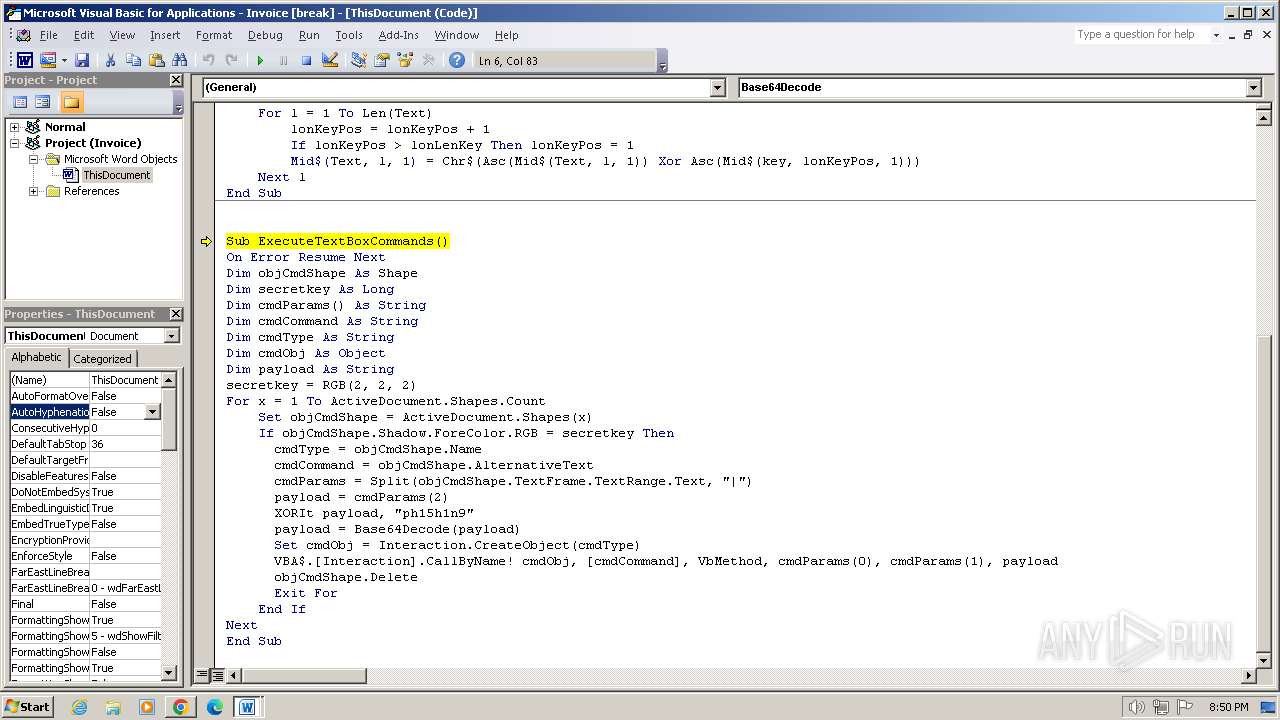Expand the Normal project node
The image size is (1280, 720).
(15, 127)
